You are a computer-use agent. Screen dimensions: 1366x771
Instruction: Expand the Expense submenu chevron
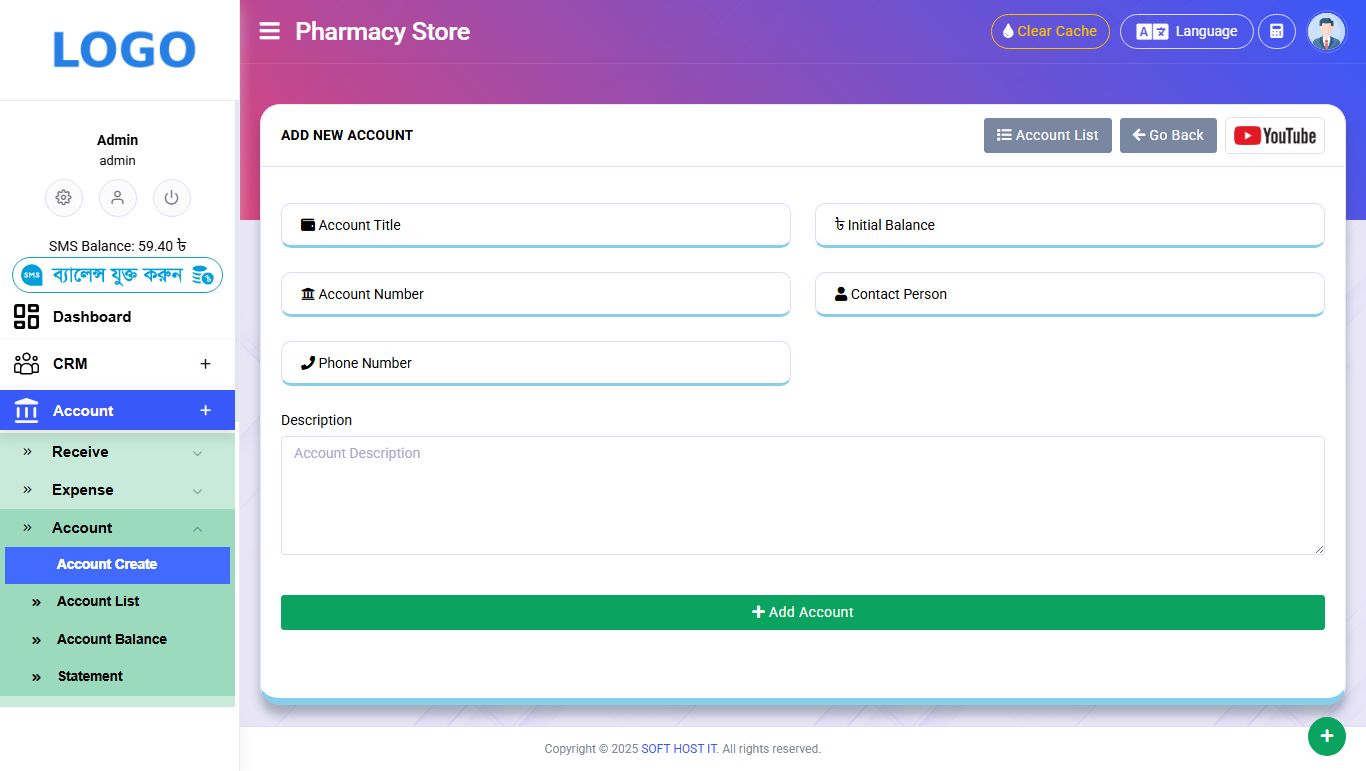click(x=197, y=491)
